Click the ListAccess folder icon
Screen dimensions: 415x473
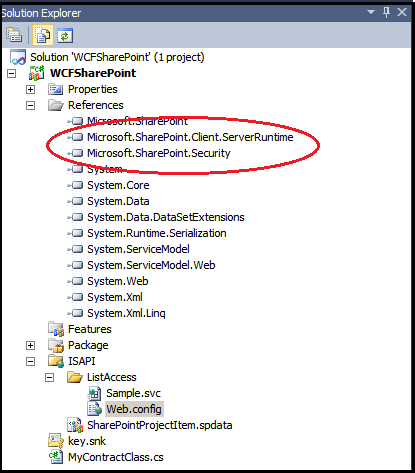tap(75, 377)
